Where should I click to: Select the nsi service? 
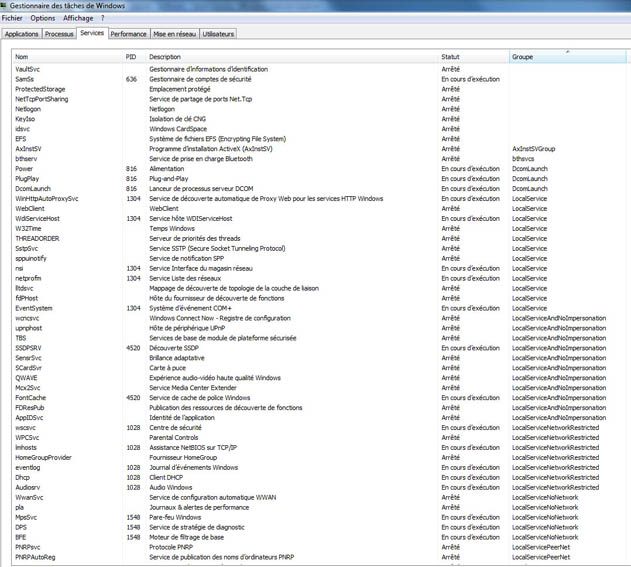point(19,268)
